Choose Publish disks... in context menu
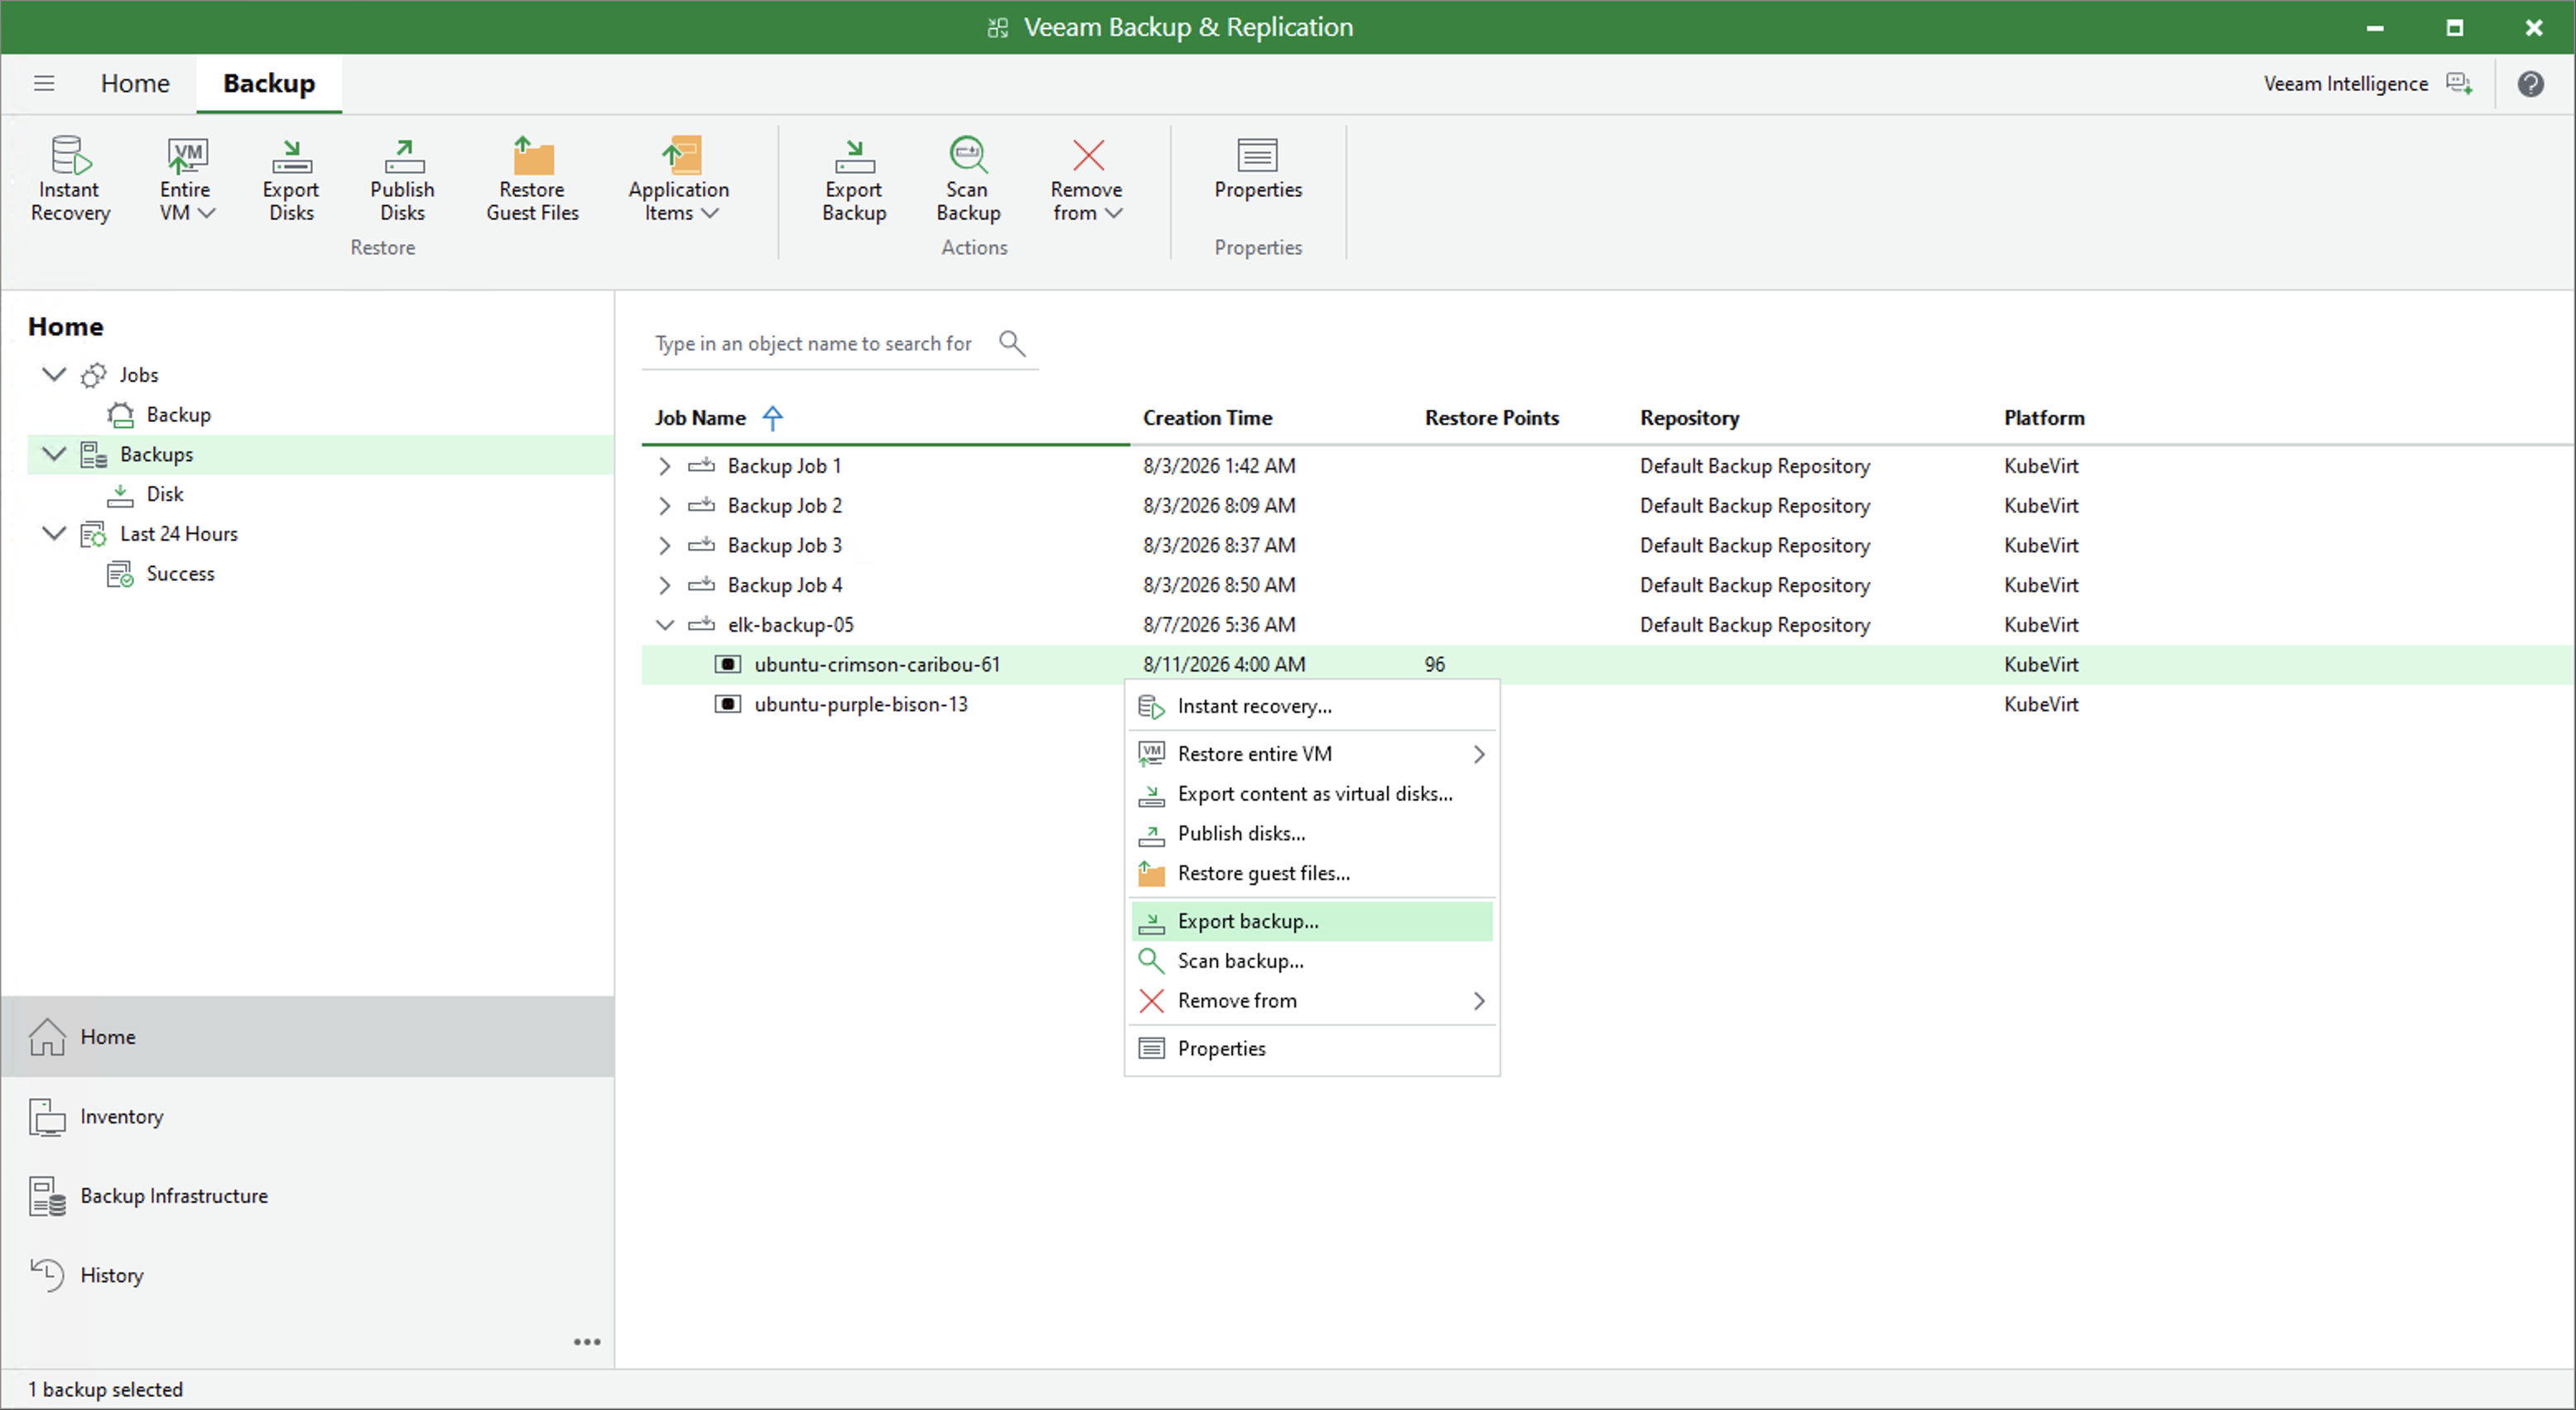The height and width of the screenshot is (1410, 2576). (1312, 834)
